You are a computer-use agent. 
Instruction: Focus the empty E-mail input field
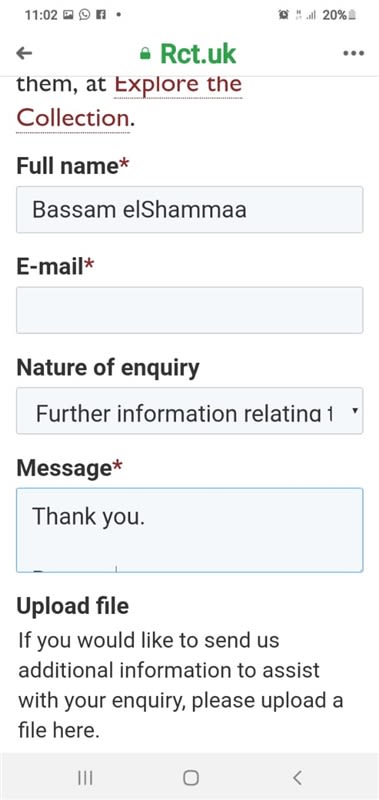[190, 310]
